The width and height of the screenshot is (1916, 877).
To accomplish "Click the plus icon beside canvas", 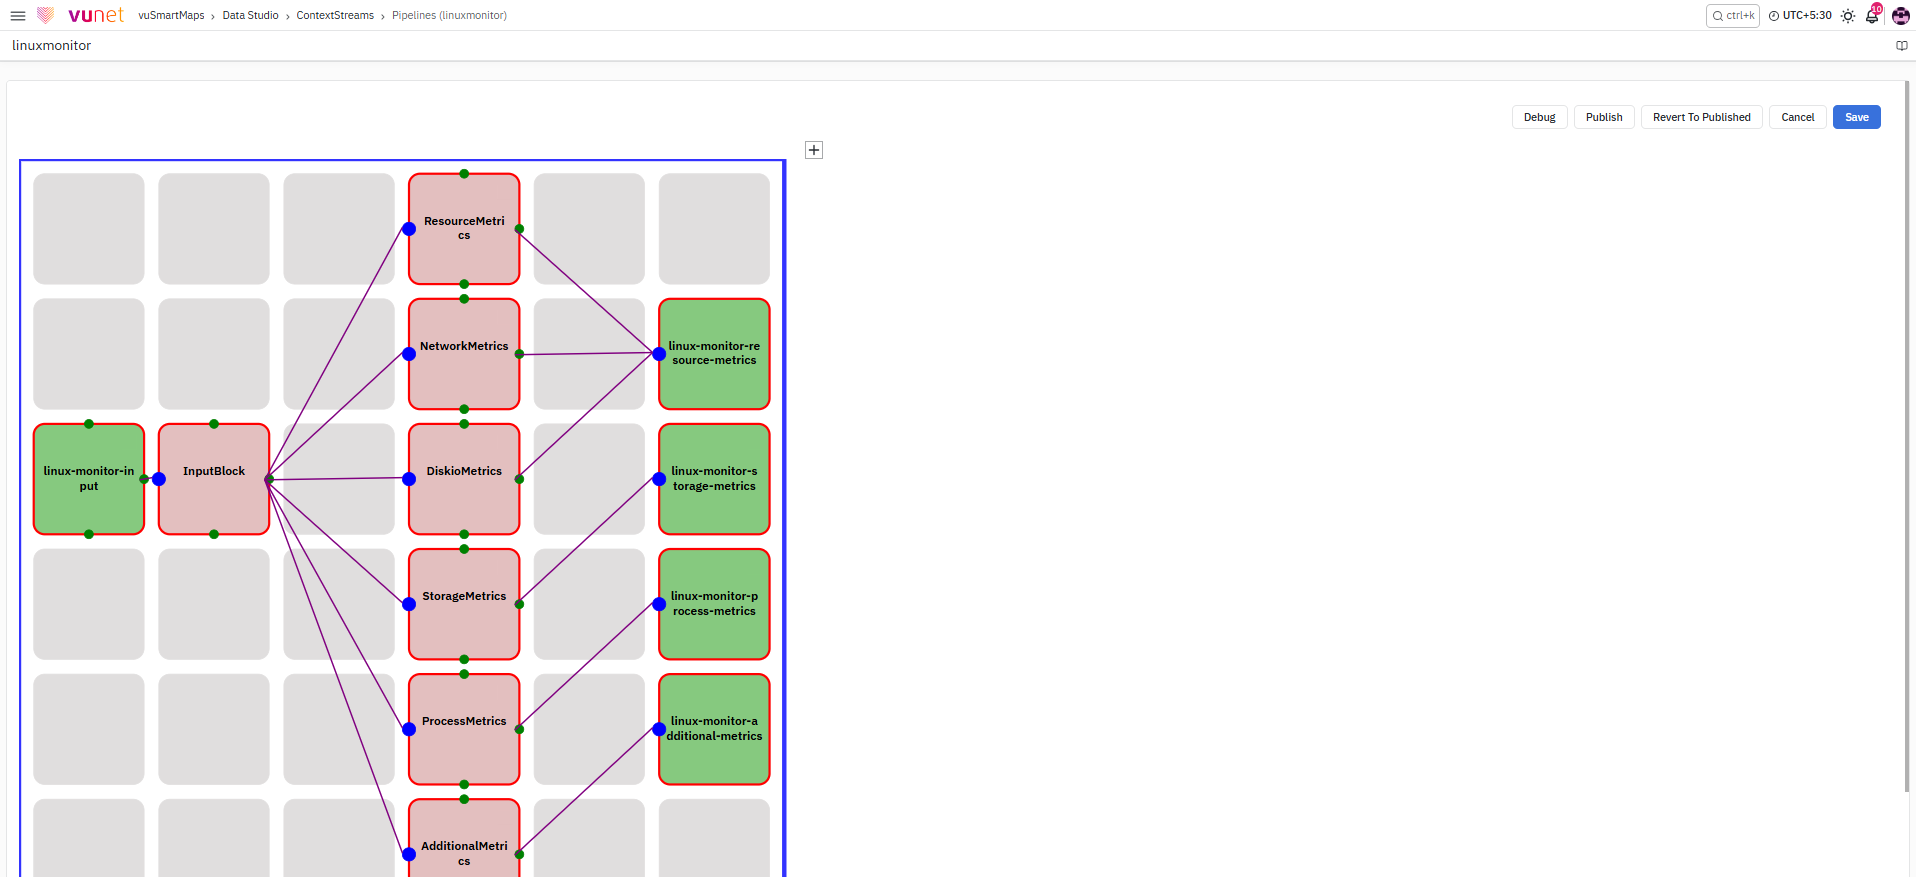I will click(x=814, y=150).
